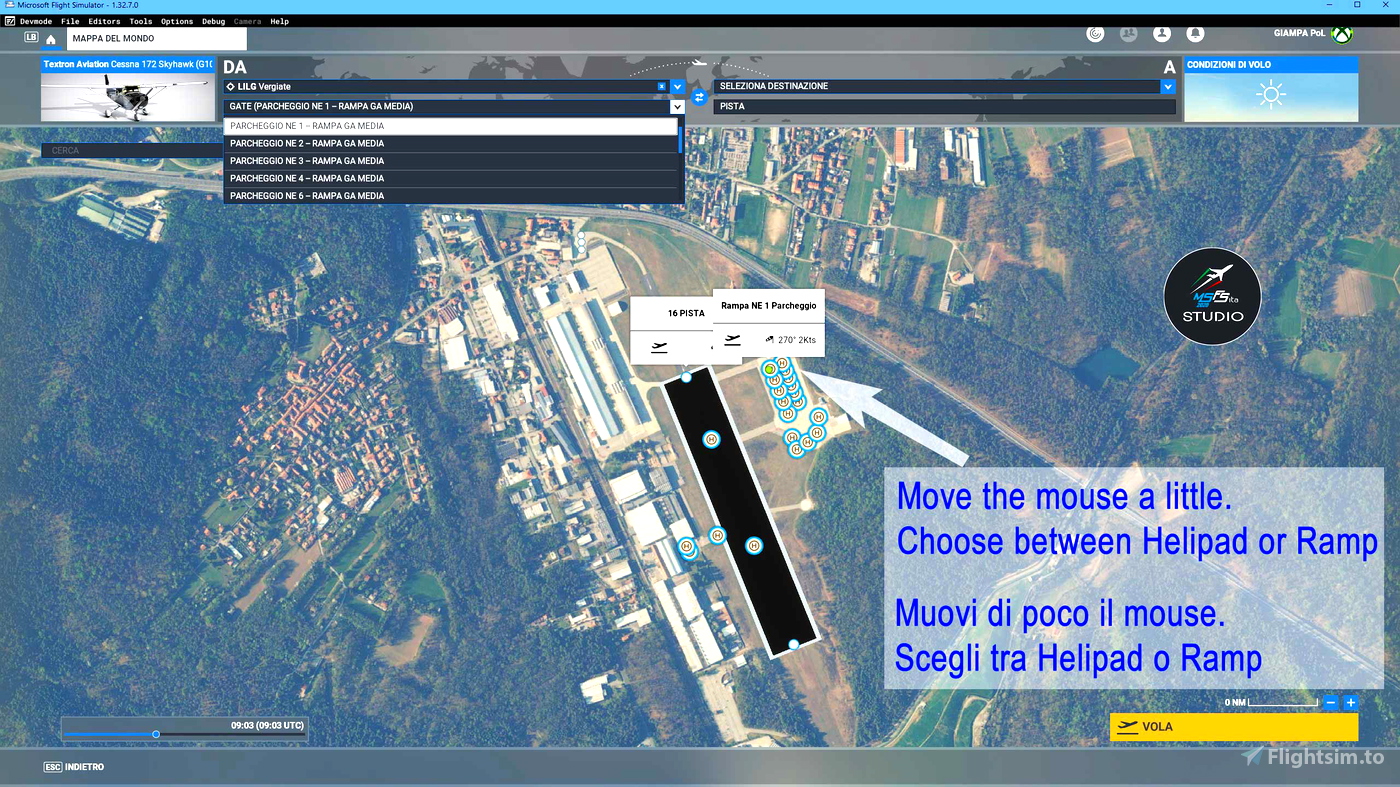Open the File menu
Image resolution: width=1400 pixels, height=787 pixels.
70,21
